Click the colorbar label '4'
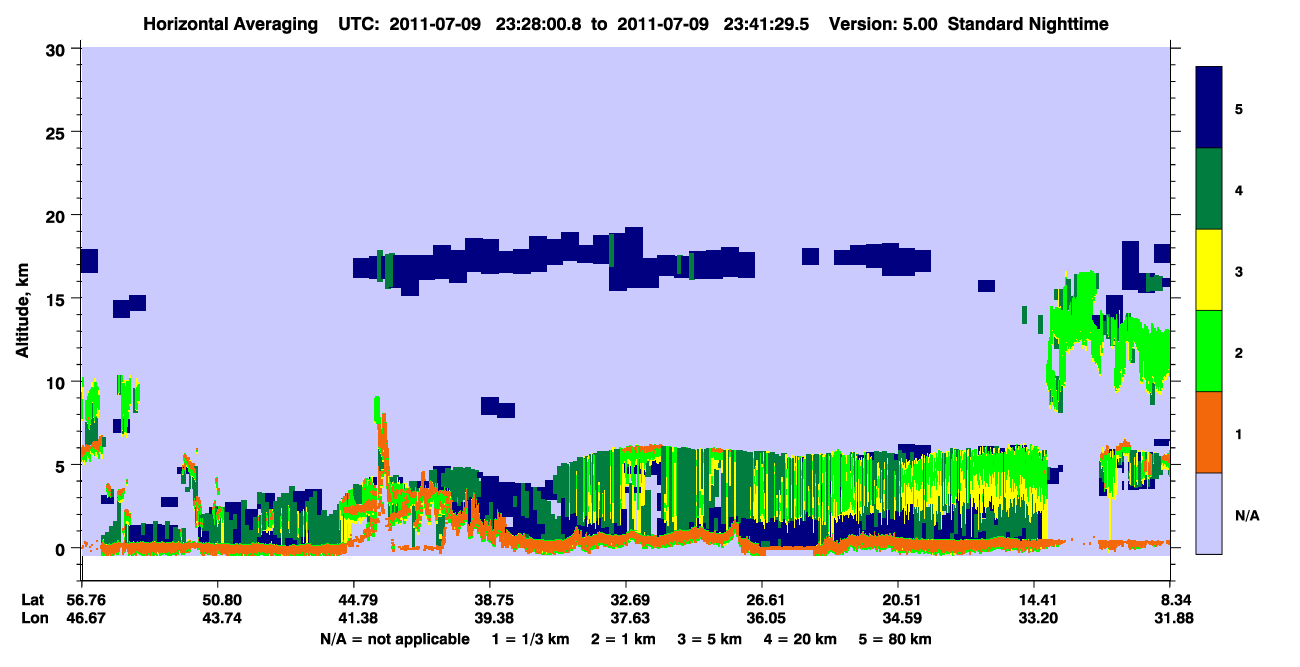The width and height of the screenshot is (1300, 667). point(1239,189)
